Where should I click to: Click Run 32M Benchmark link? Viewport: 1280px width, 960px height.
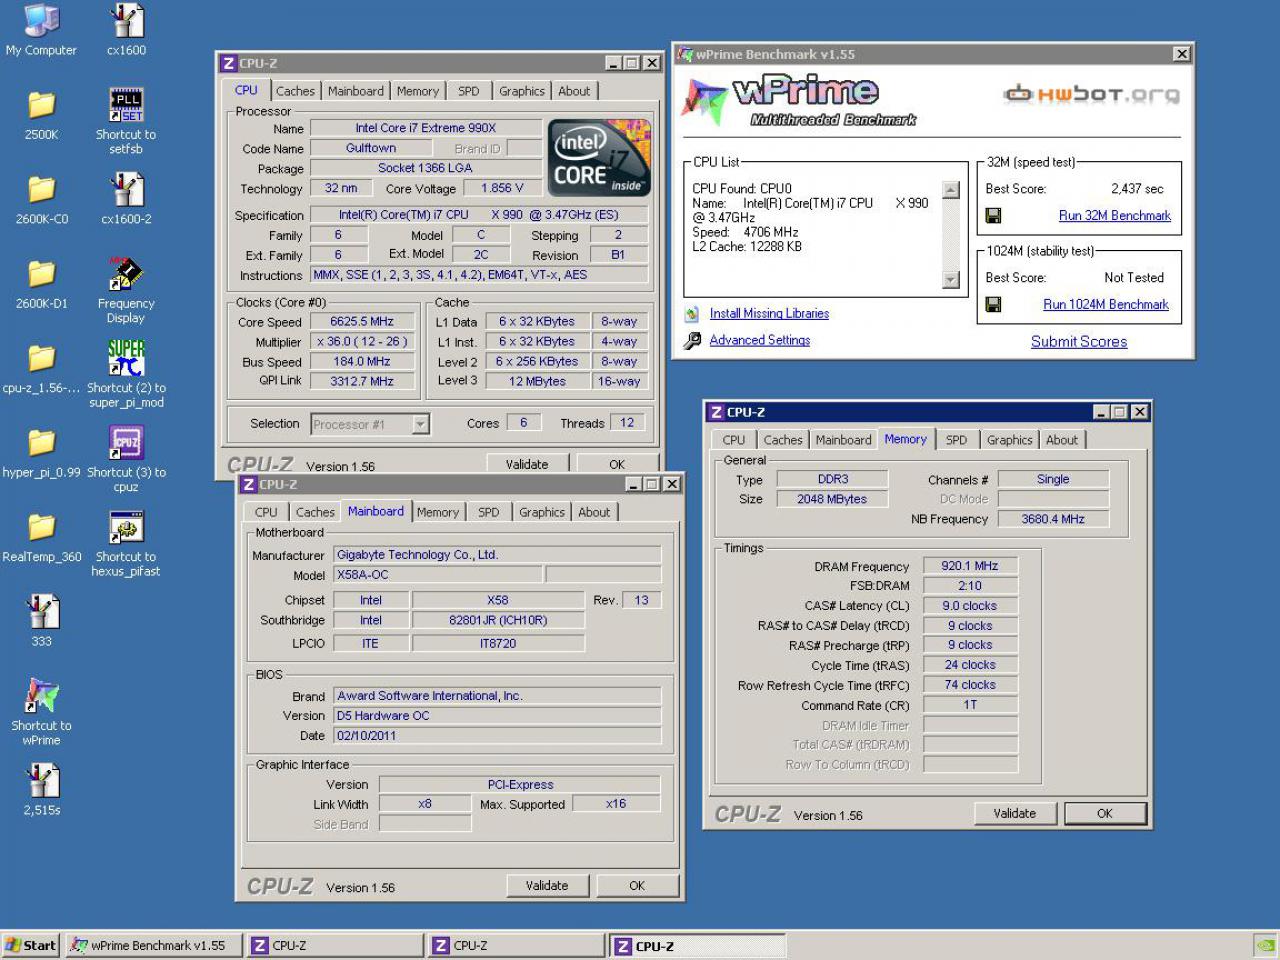[1115, 216]
